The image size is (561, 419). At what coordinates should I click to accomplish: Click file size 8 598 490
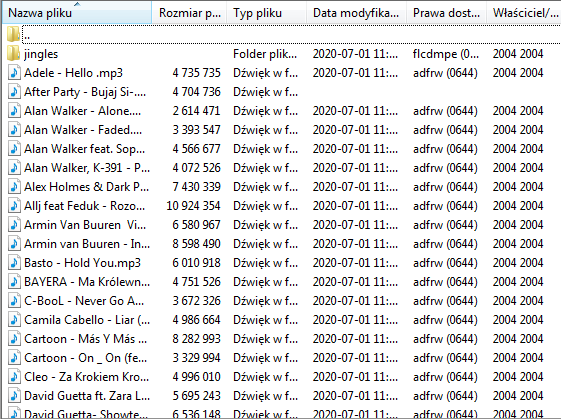coord(196,244)
